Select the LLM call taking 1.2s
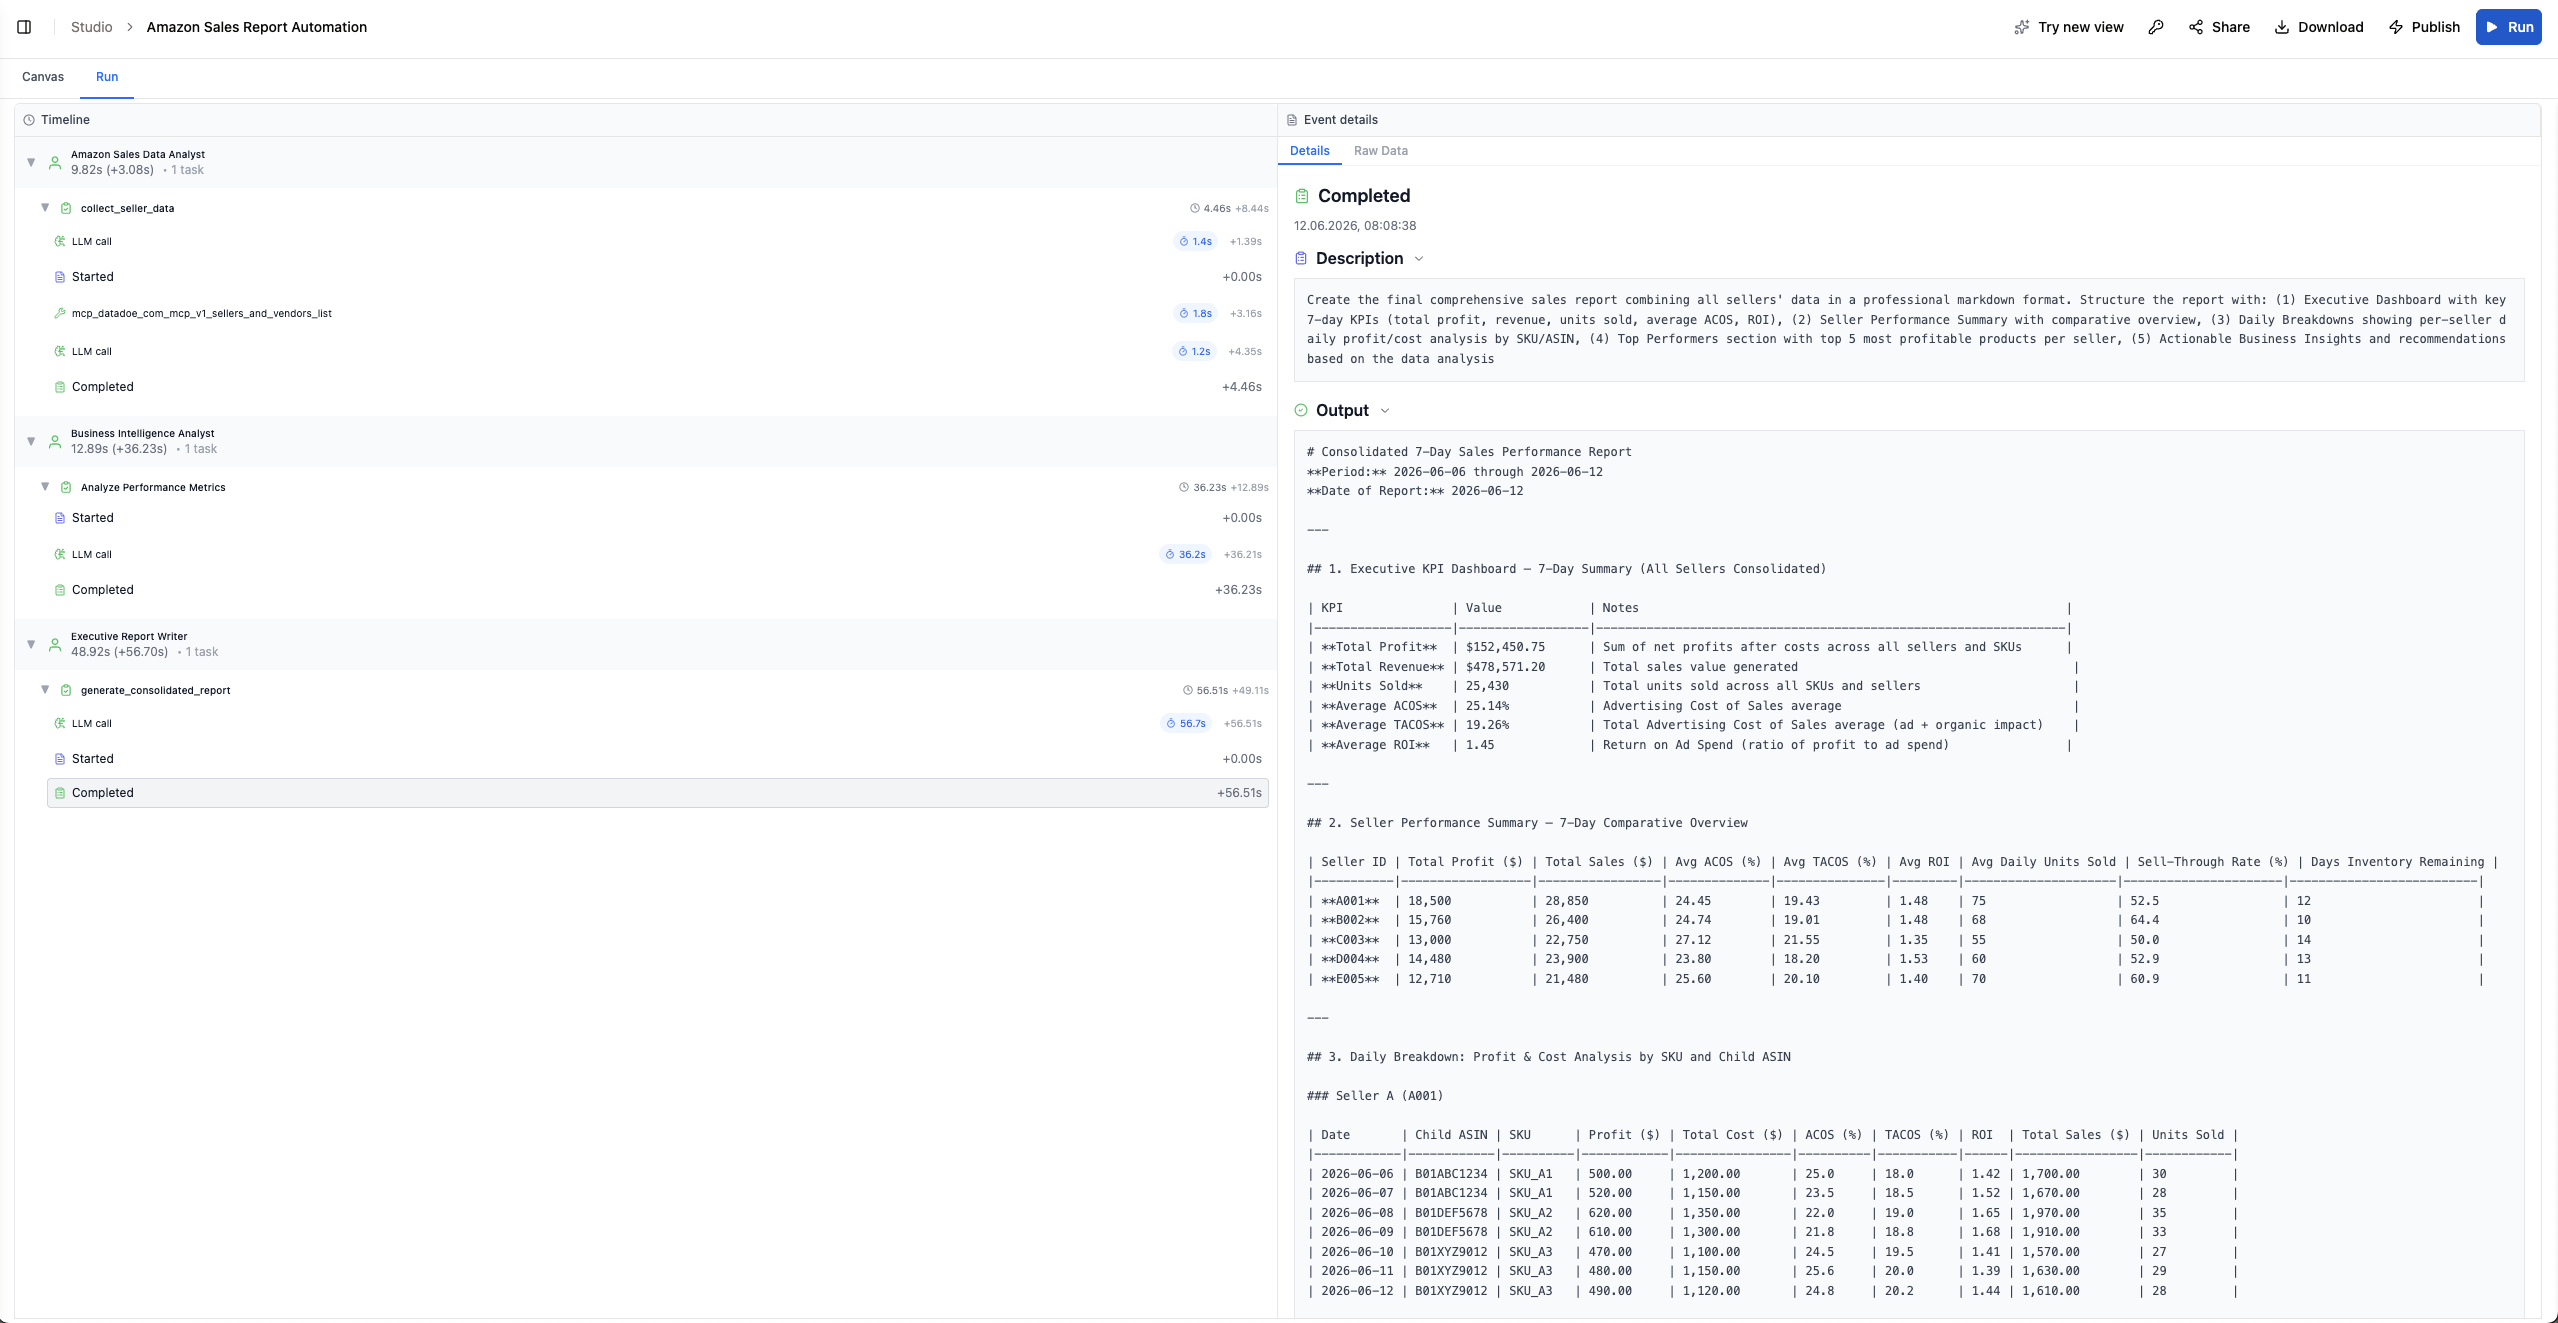The height and width of the screenshot is (1323, 2558). pos(658,351)
